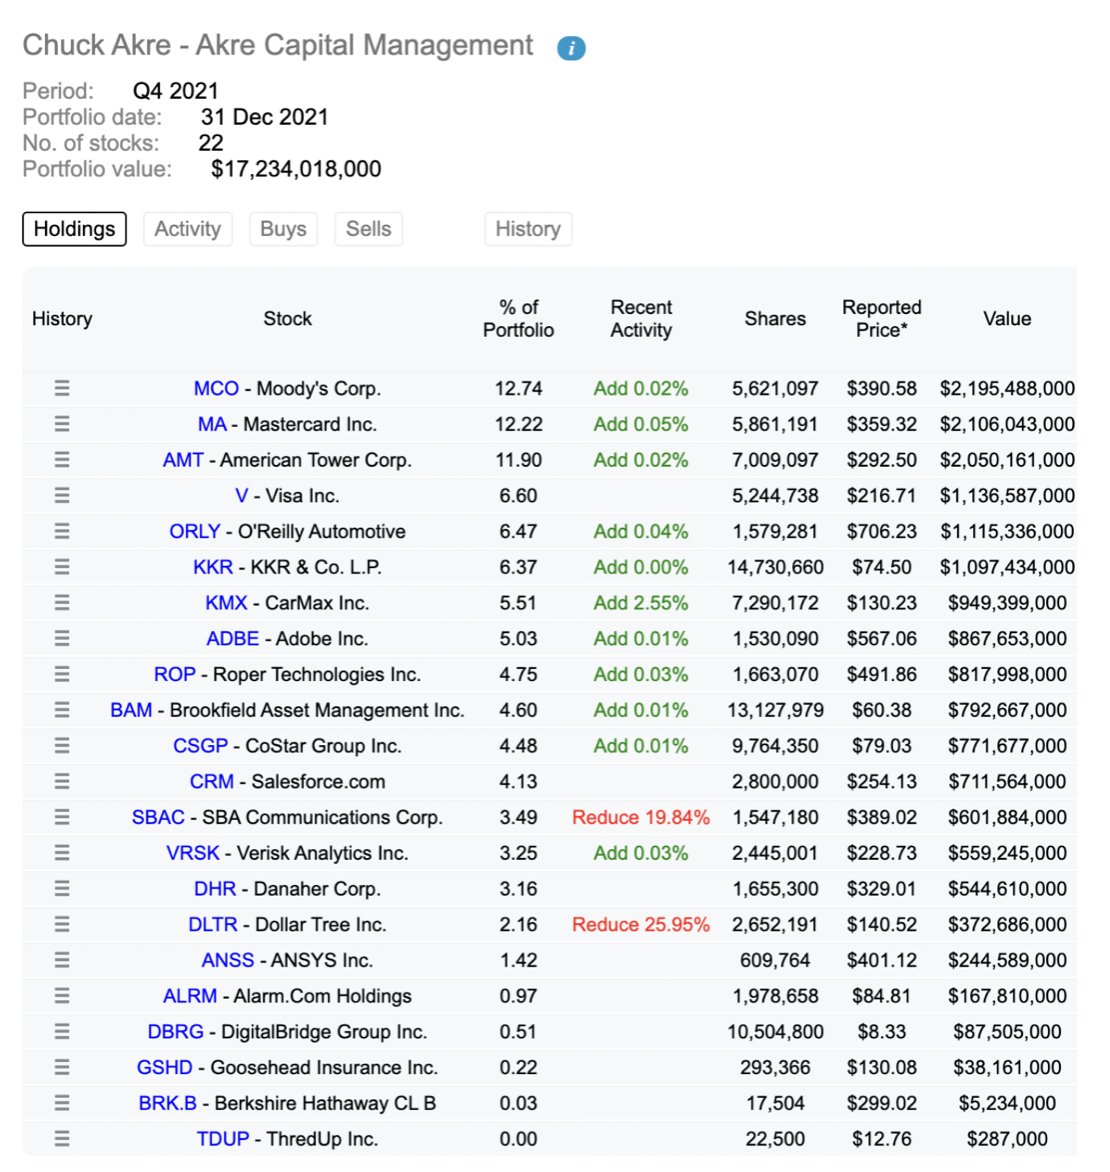The image size is (1110, 1172).
Task: Open history icon for Goosehead Insurance row
Action: point(62,1067)
